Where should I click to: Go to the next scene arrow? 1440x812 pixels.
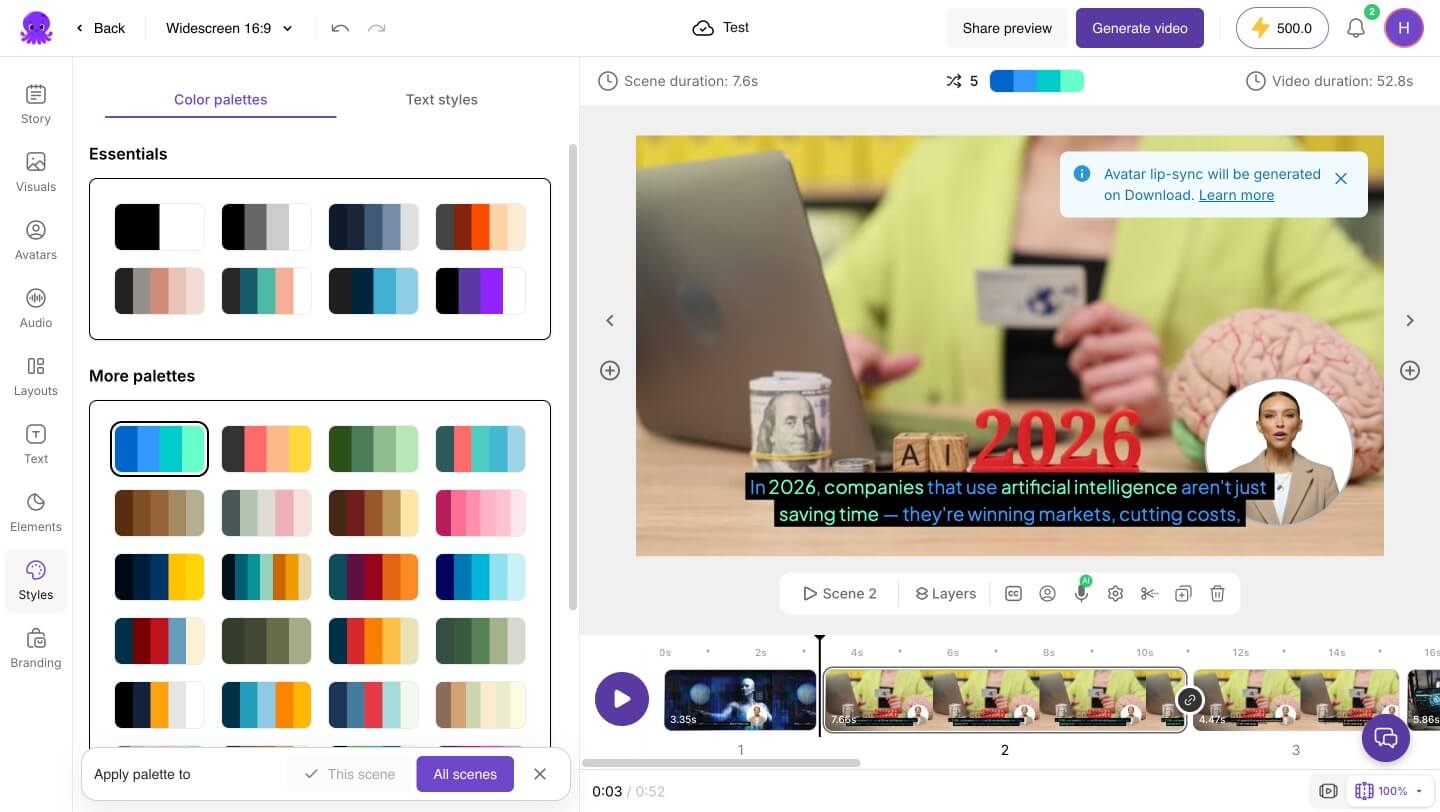(1410, 320)
